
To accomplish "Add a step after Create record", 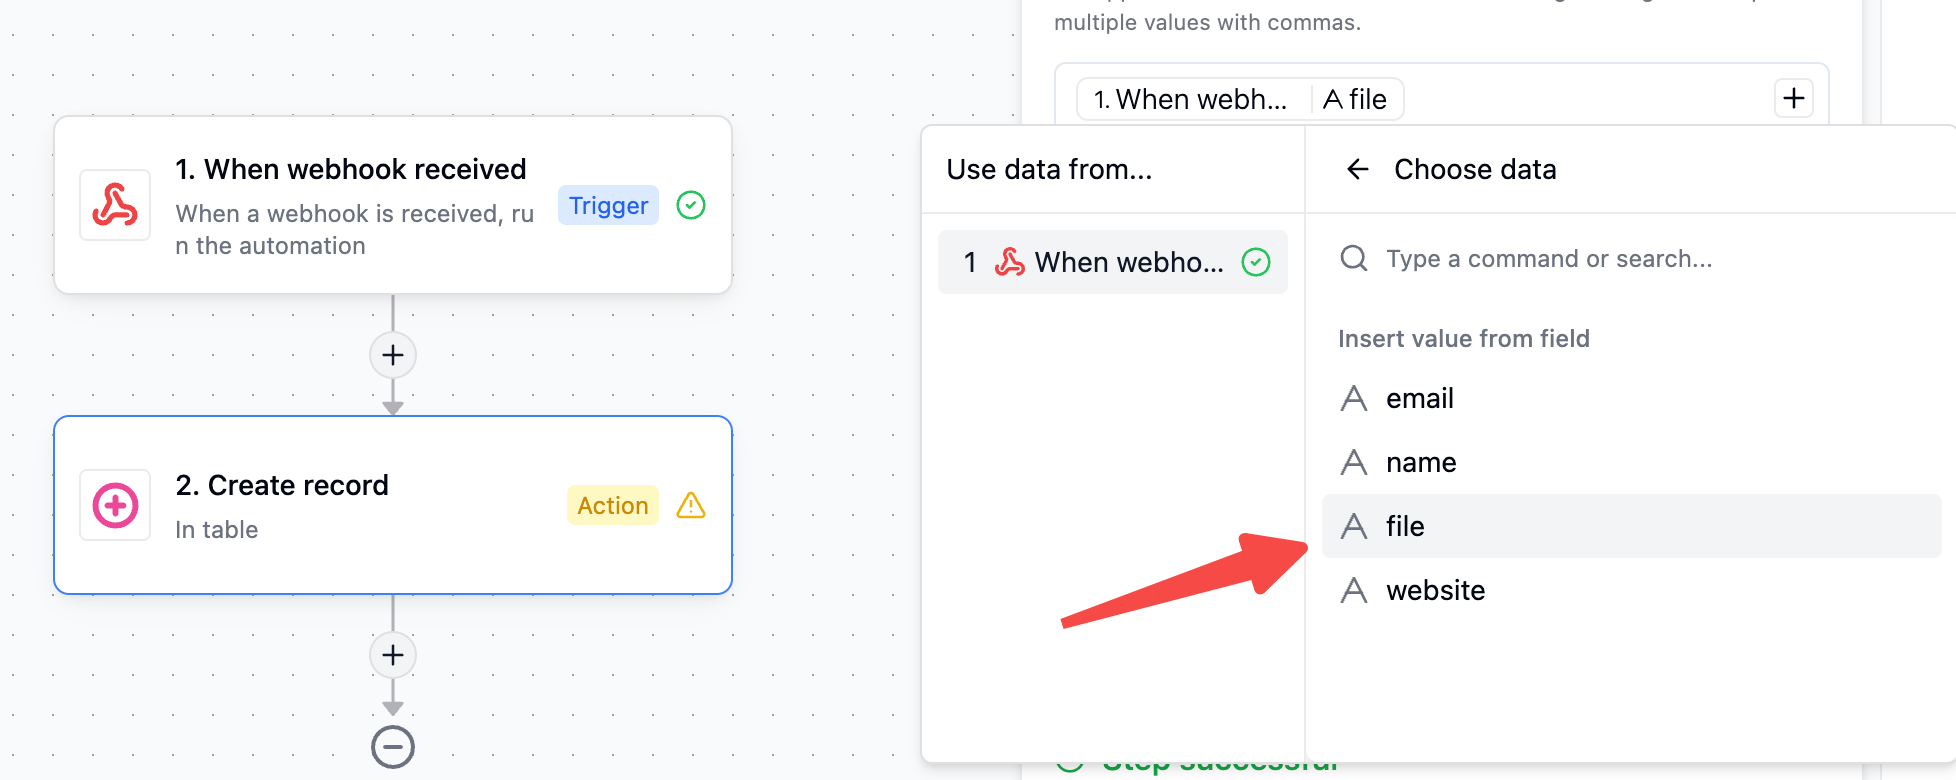I will 393,655.
